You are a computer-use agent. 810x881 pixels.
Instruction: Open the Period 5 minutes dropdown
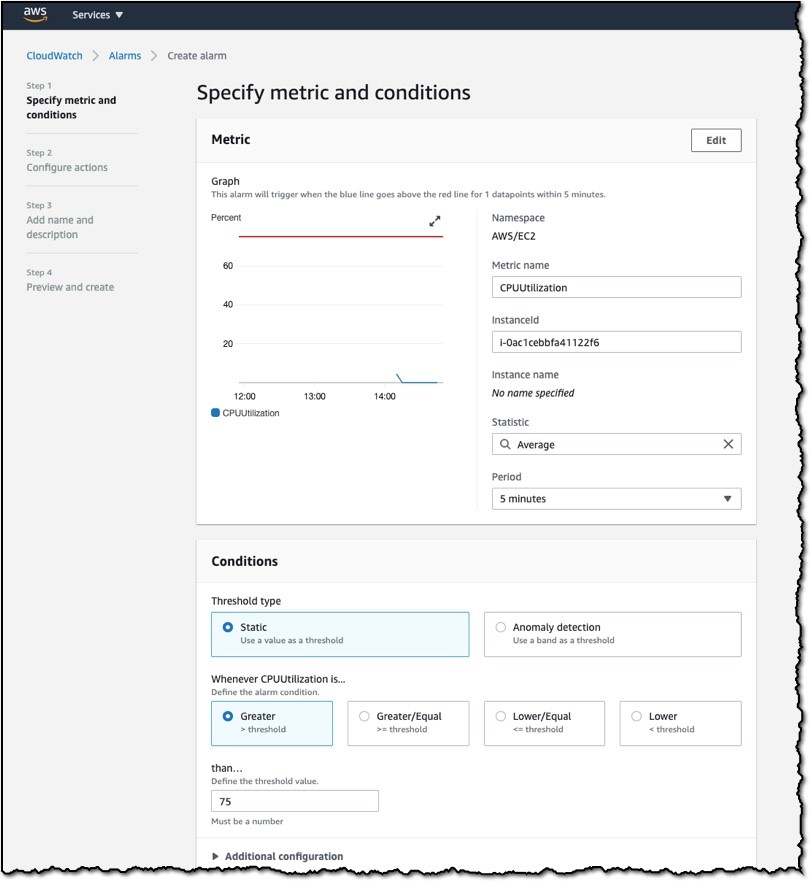click(x=616, y=499)
